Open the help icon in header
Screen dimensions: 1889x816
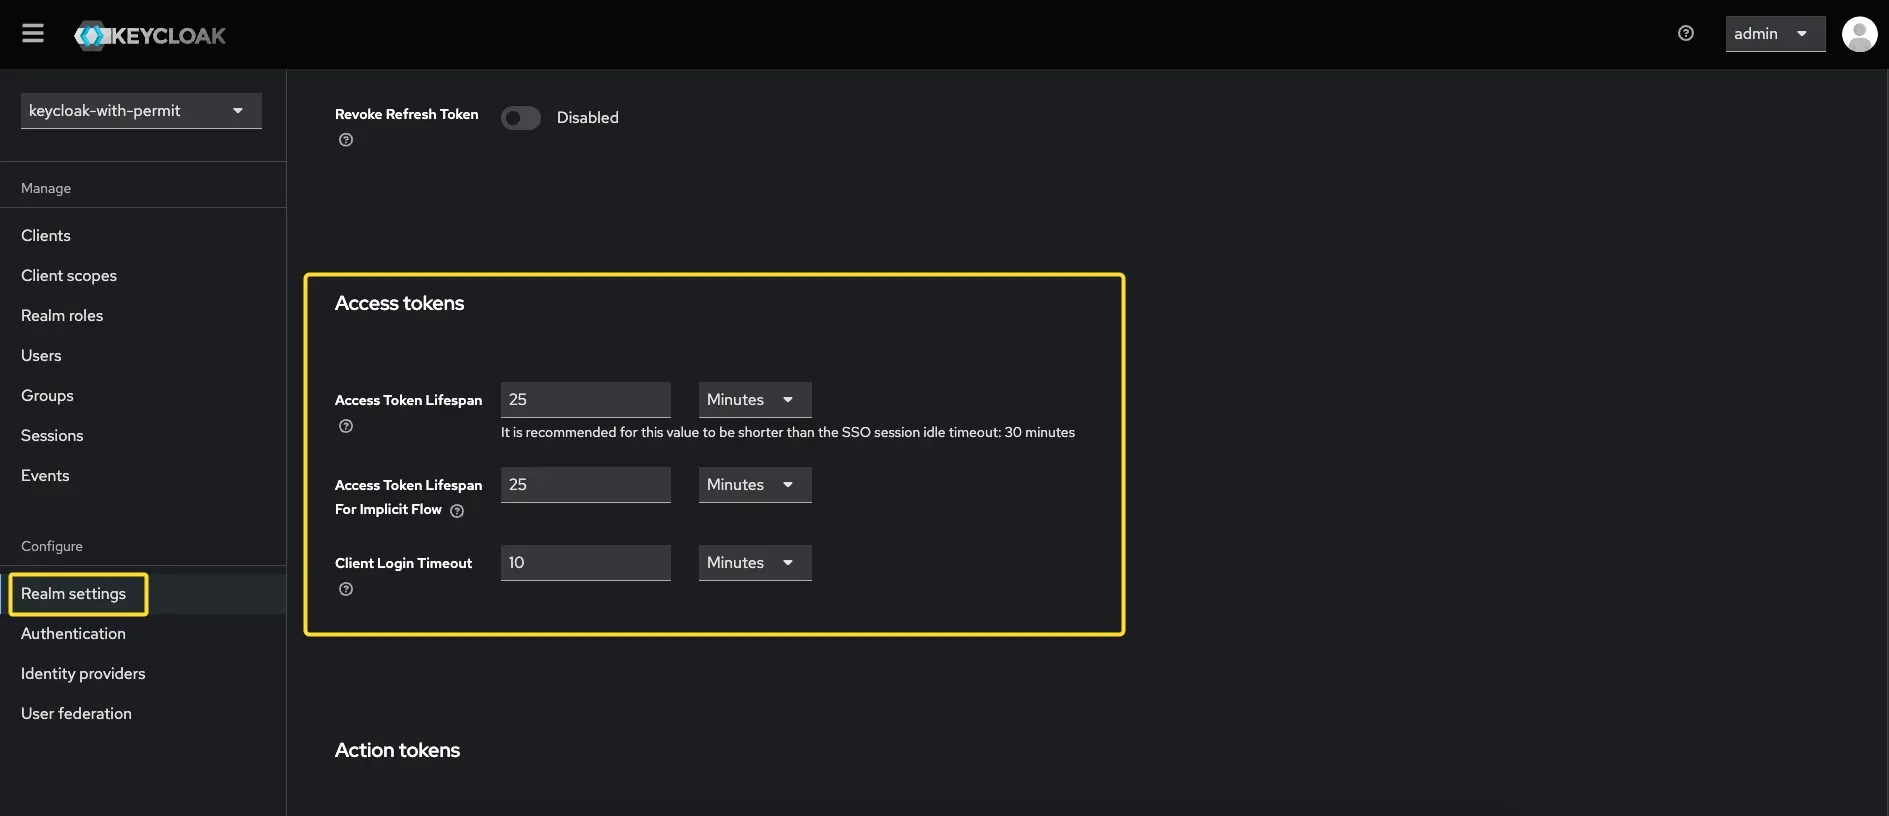(x=1685, y=34)
